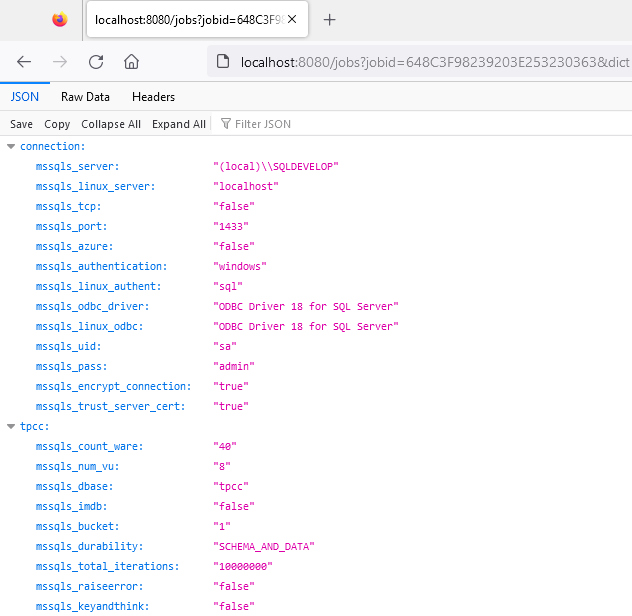Copy the JSON content
The image size is (632, 616).
[x=57, y=124]
